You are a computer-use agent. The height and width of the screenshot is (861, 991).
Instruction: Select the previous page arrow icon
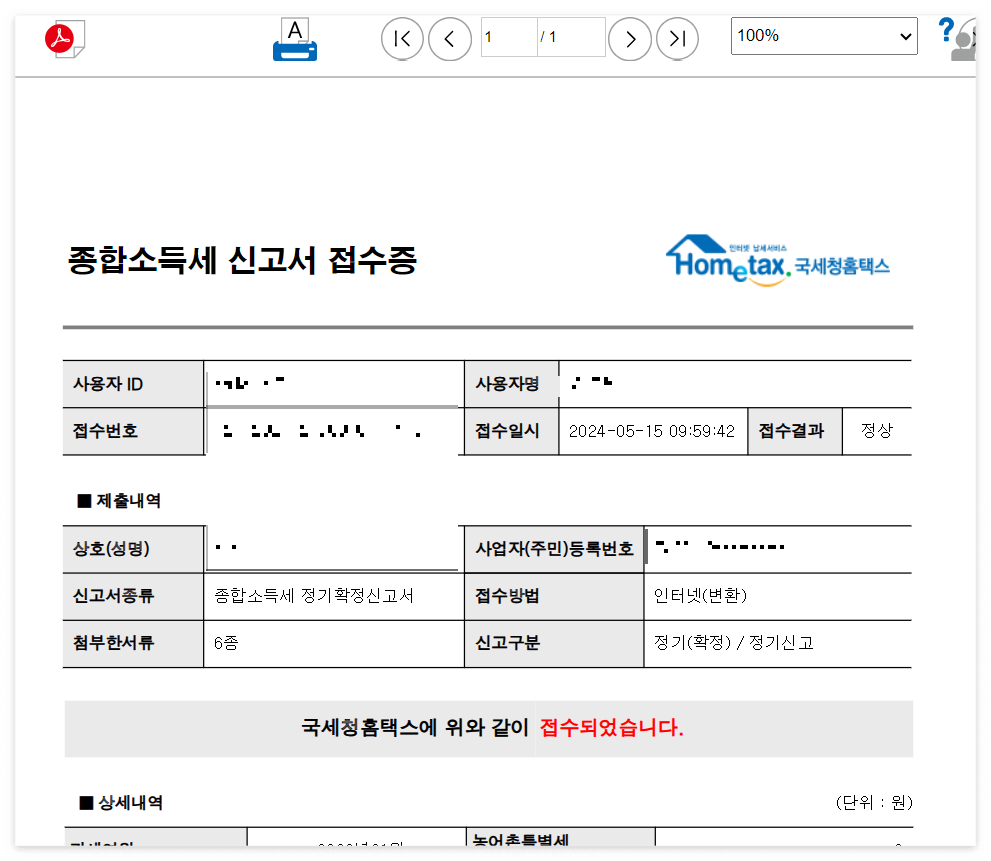(450, 38)
